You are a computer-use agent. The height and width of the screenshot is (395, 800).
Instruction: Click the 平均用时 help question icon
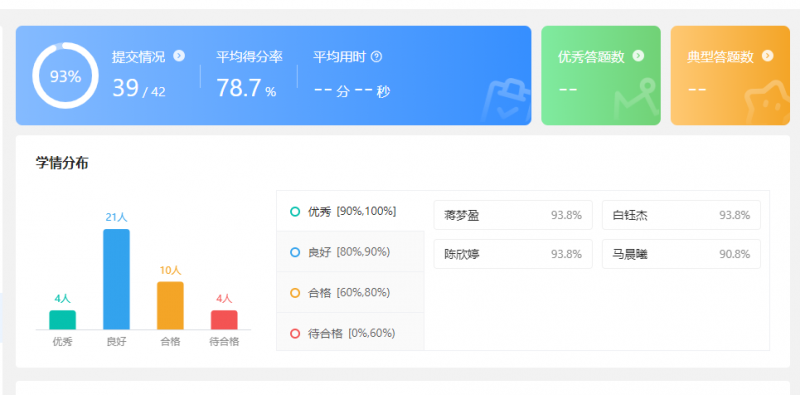[377, 57]
